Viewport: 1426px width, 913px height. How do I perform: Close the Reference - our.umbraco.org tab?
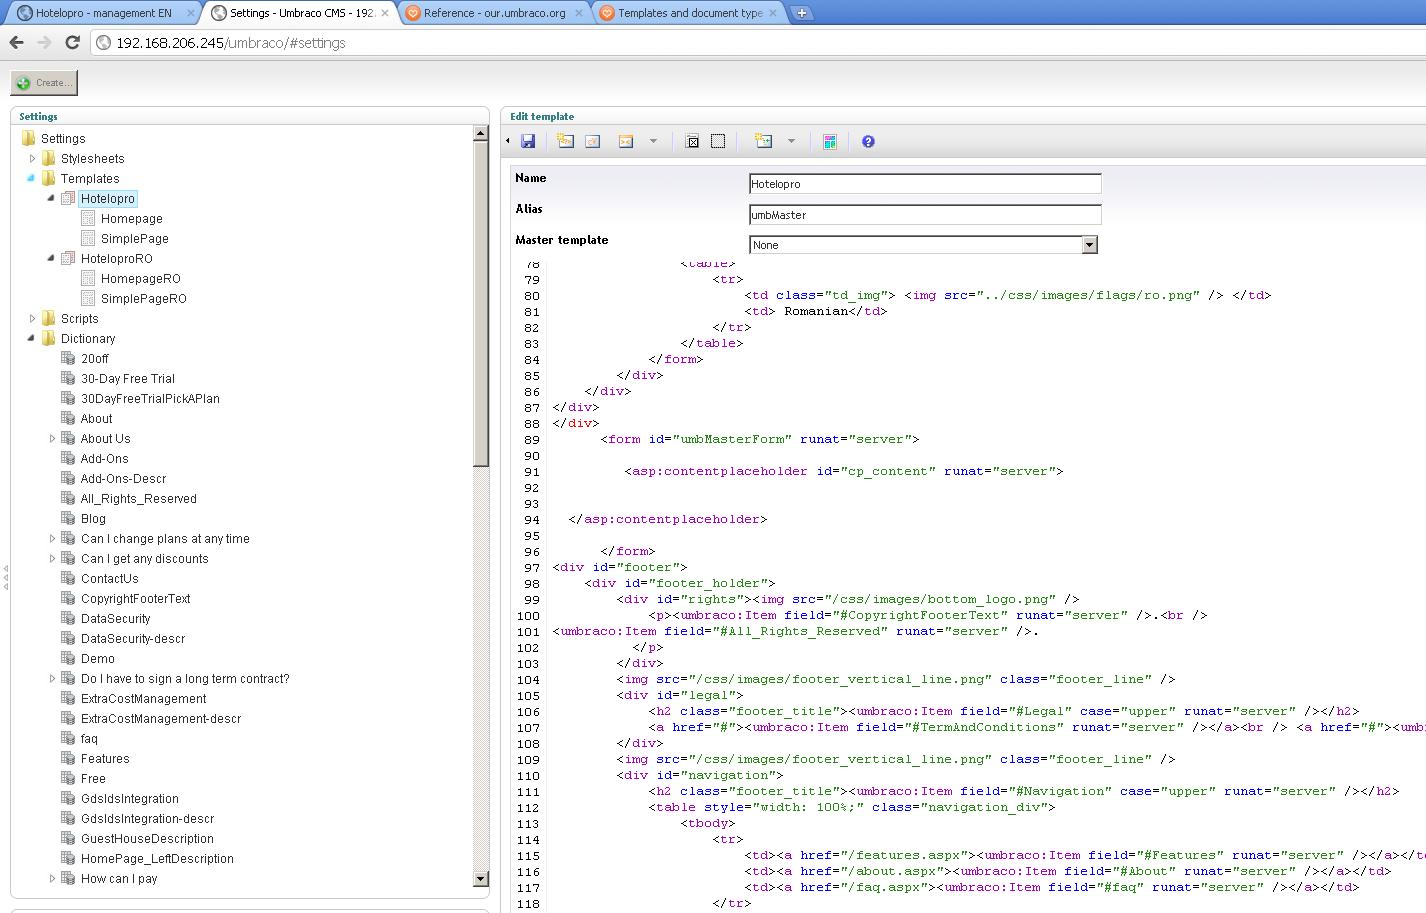tap(579, 13)
